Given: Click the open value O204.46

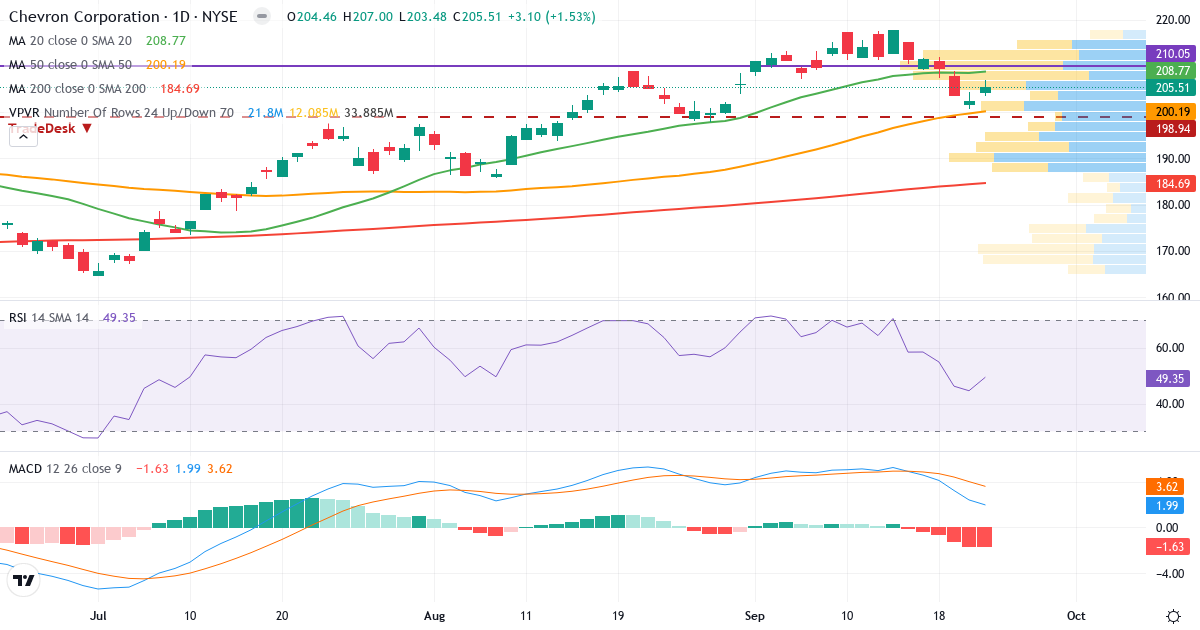Looking at the screenshot, I should [310, 17].
